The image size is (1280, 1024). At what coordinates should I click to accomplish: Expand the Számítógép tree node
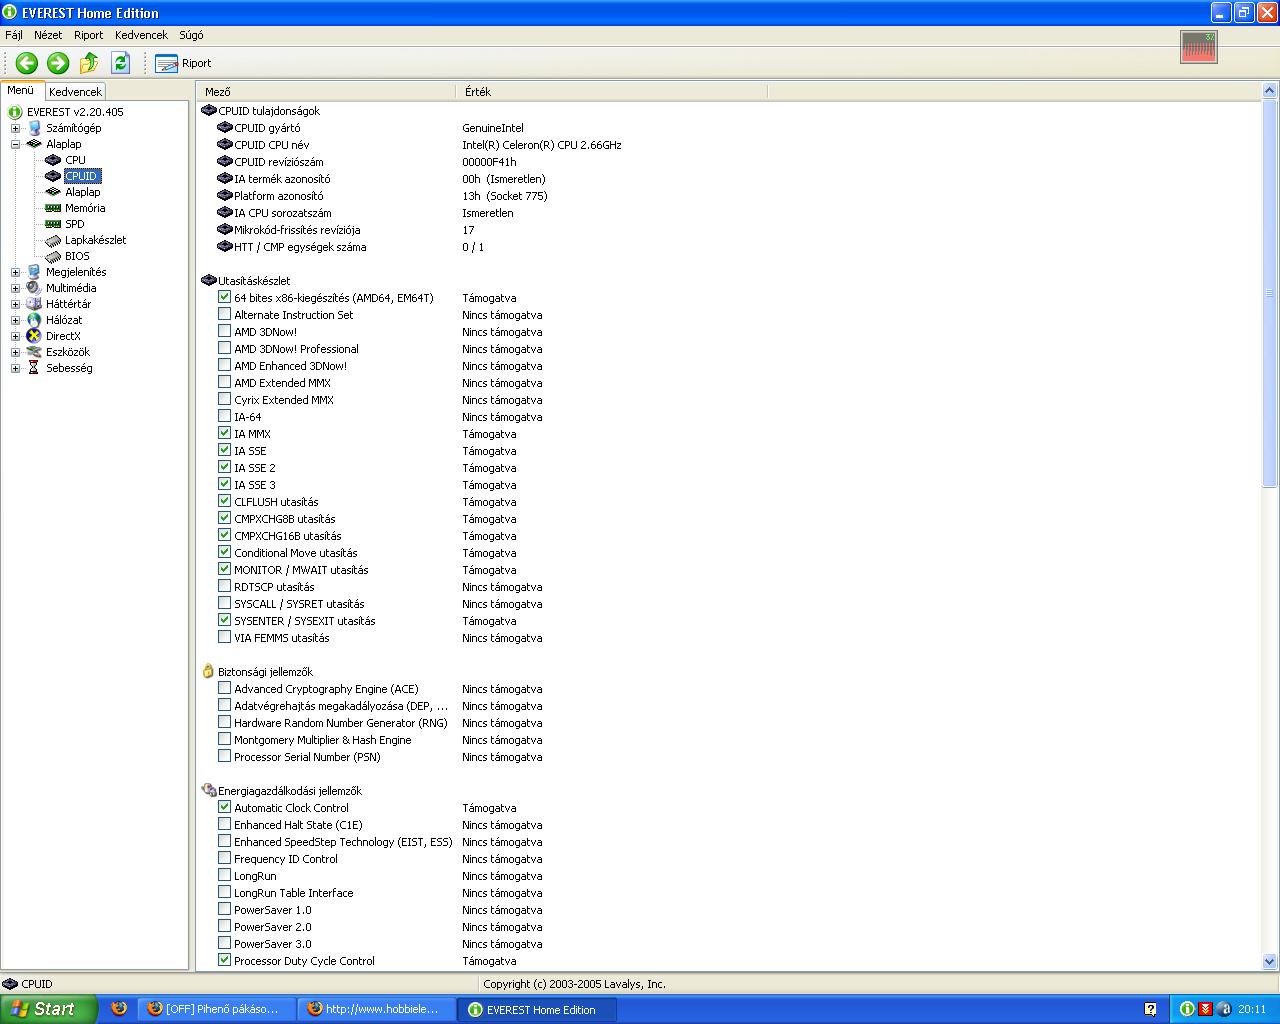click(x=15, y=128)
